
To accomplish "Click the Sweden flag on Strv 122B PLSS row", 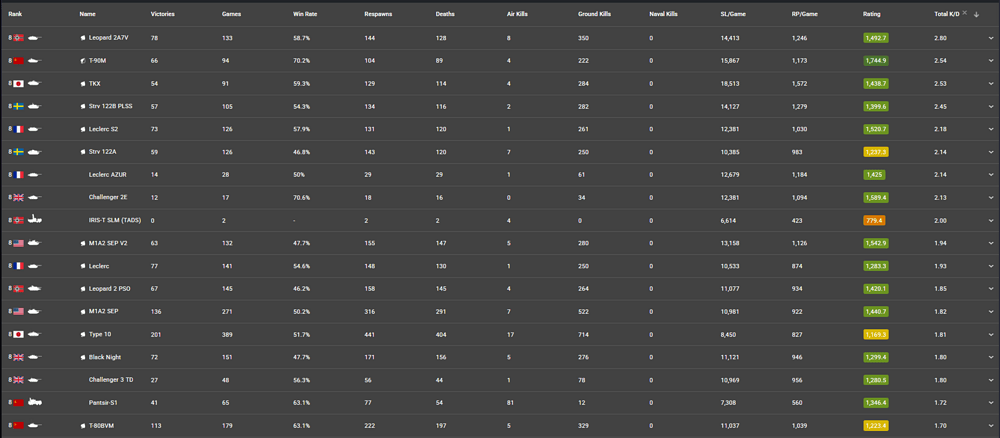I will pos(18,106).
